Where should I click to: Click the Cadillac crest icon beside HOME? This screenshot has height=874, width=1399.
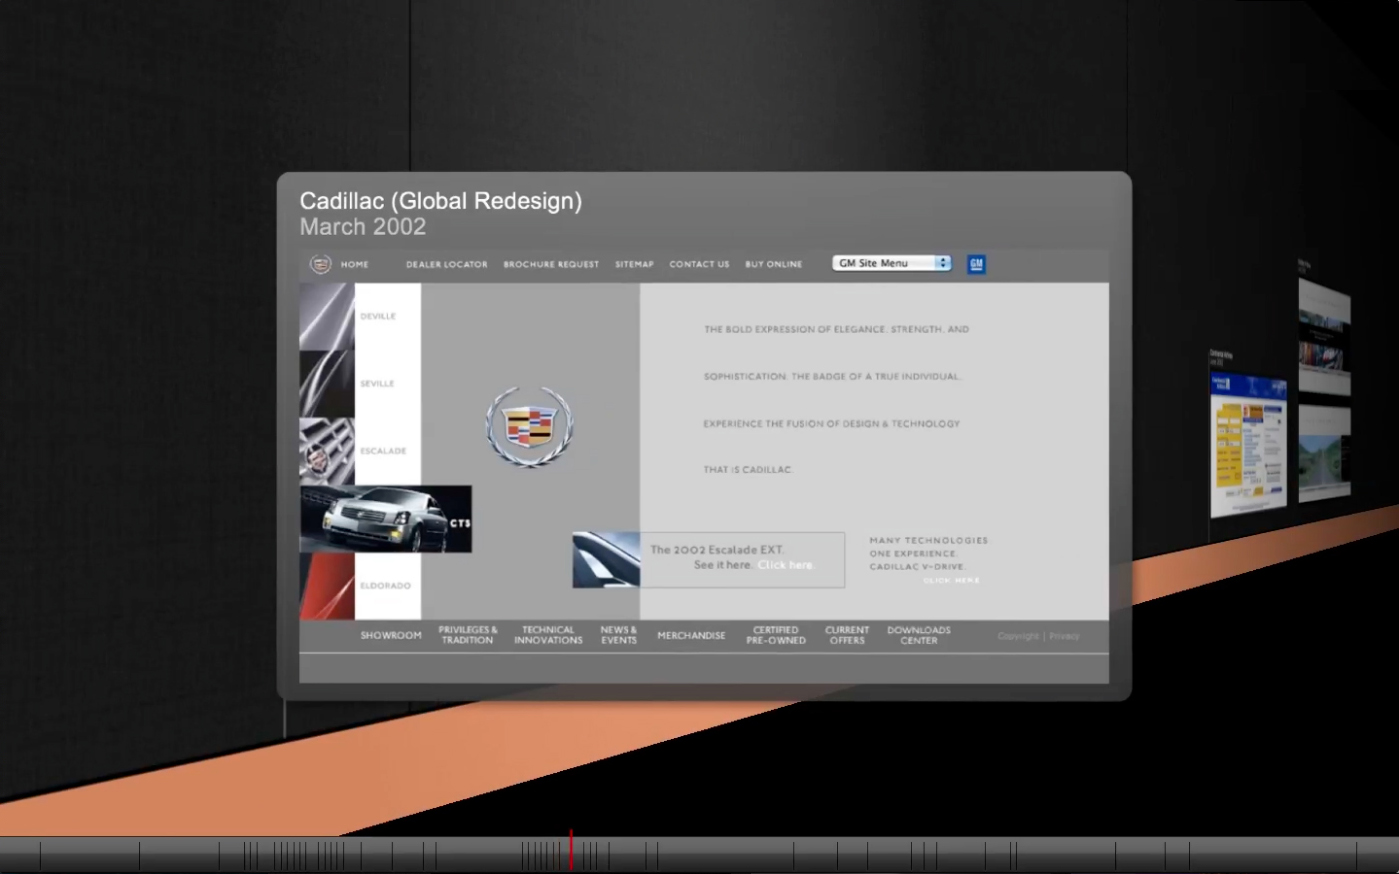point(320,264)
